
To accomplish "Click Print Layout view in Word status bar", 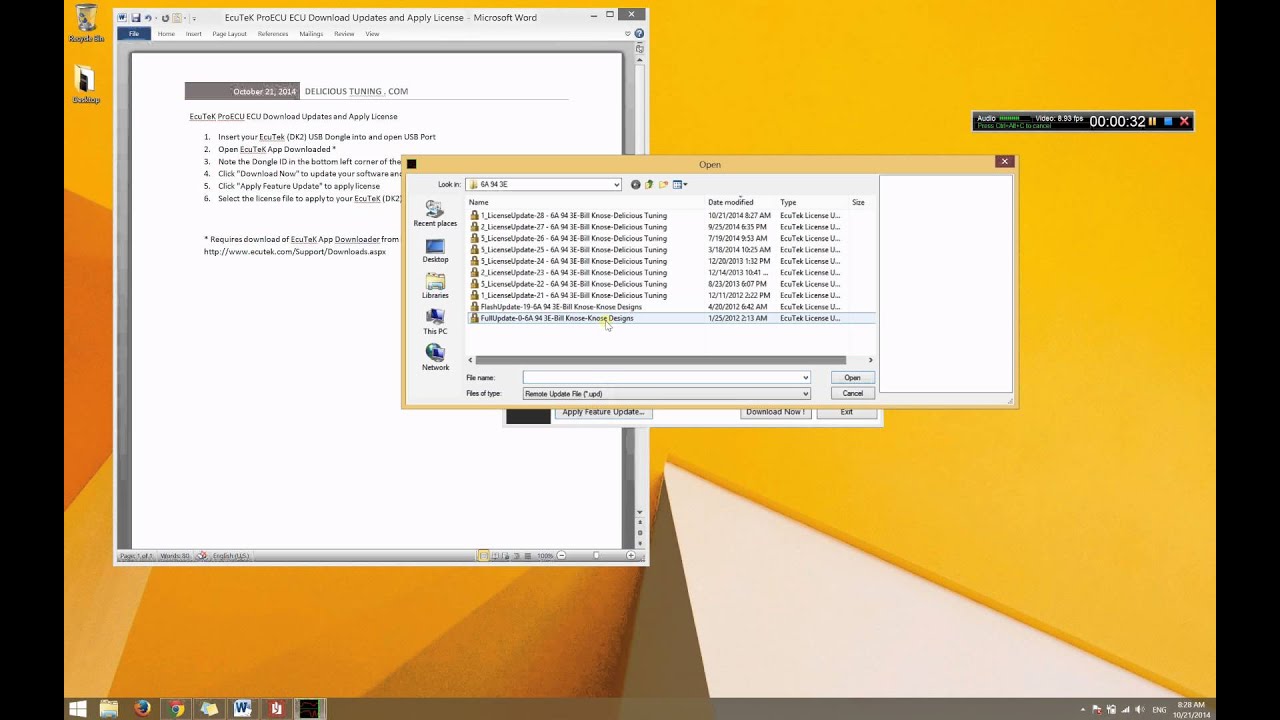I will point(483,555).
